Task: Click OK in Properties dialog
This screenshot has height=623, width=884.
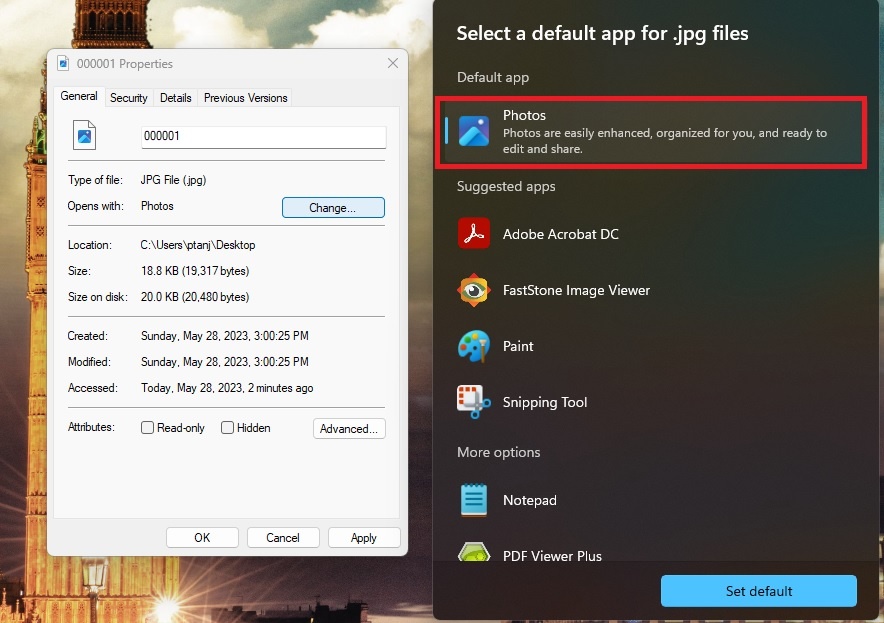Action: tap(202, 538)
